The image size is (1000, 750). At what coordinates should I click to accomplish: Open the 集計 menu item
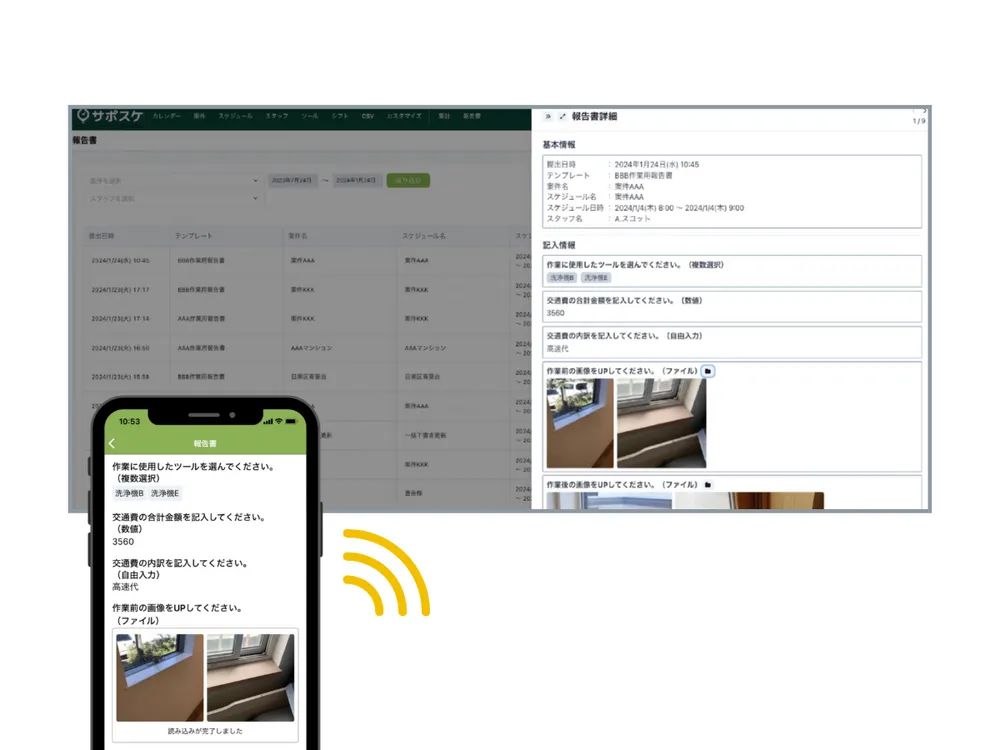pos(445,116)
